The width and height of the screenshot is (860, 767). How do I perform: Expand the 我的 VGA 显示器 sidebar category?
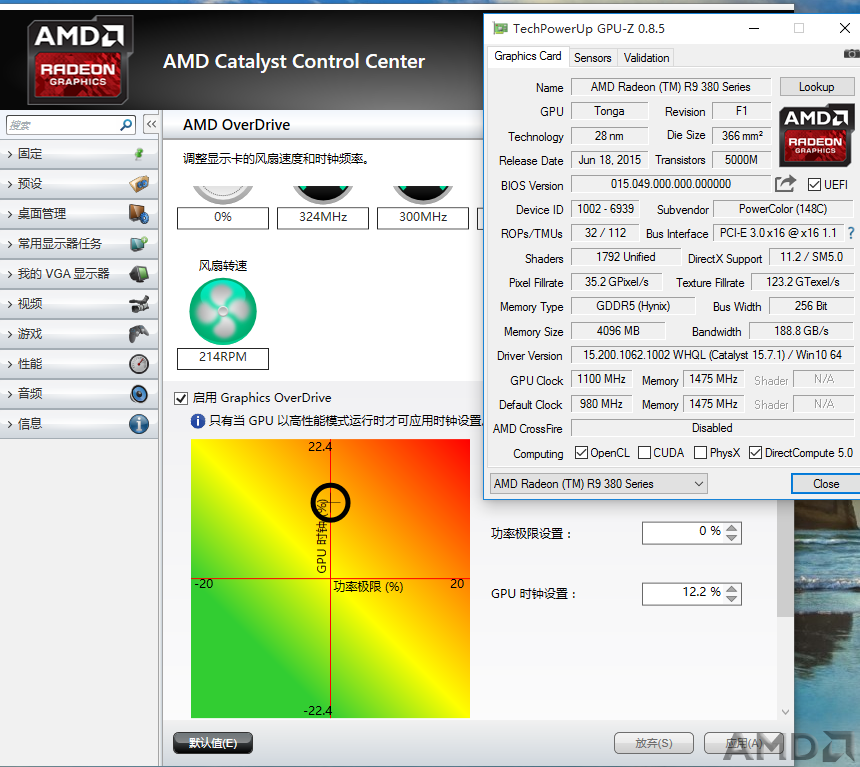(79, 273)
